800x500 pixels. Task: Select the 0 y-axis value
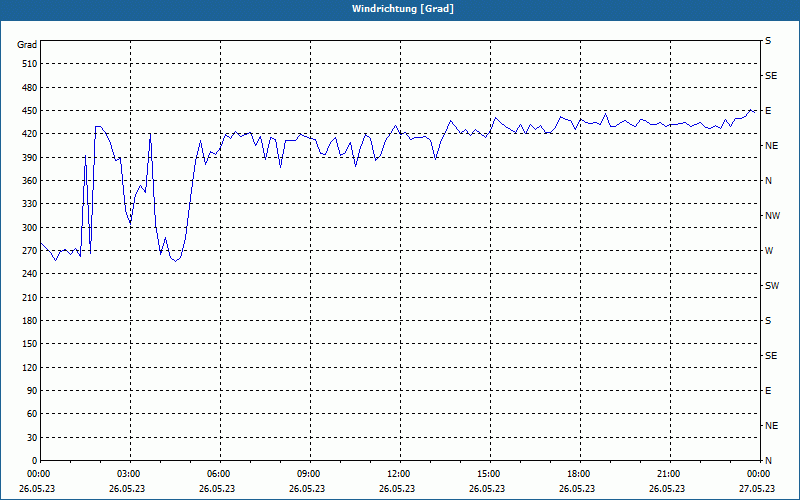[34, 461]
